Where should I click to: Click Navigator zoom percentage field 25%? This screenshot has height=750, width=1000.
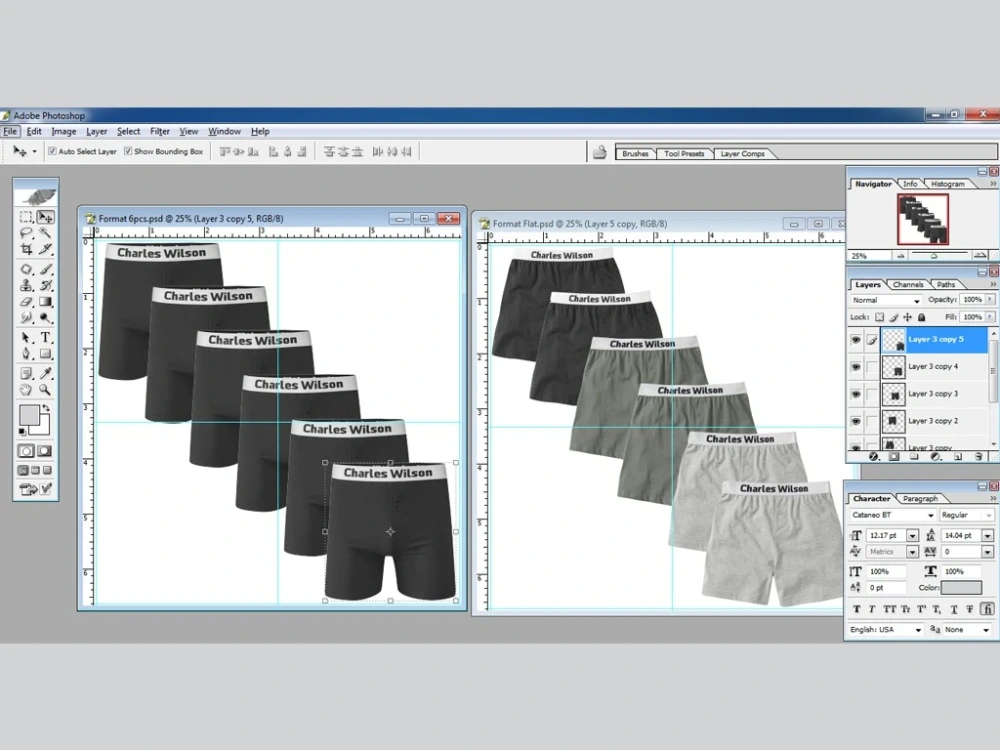pos(869,256)
